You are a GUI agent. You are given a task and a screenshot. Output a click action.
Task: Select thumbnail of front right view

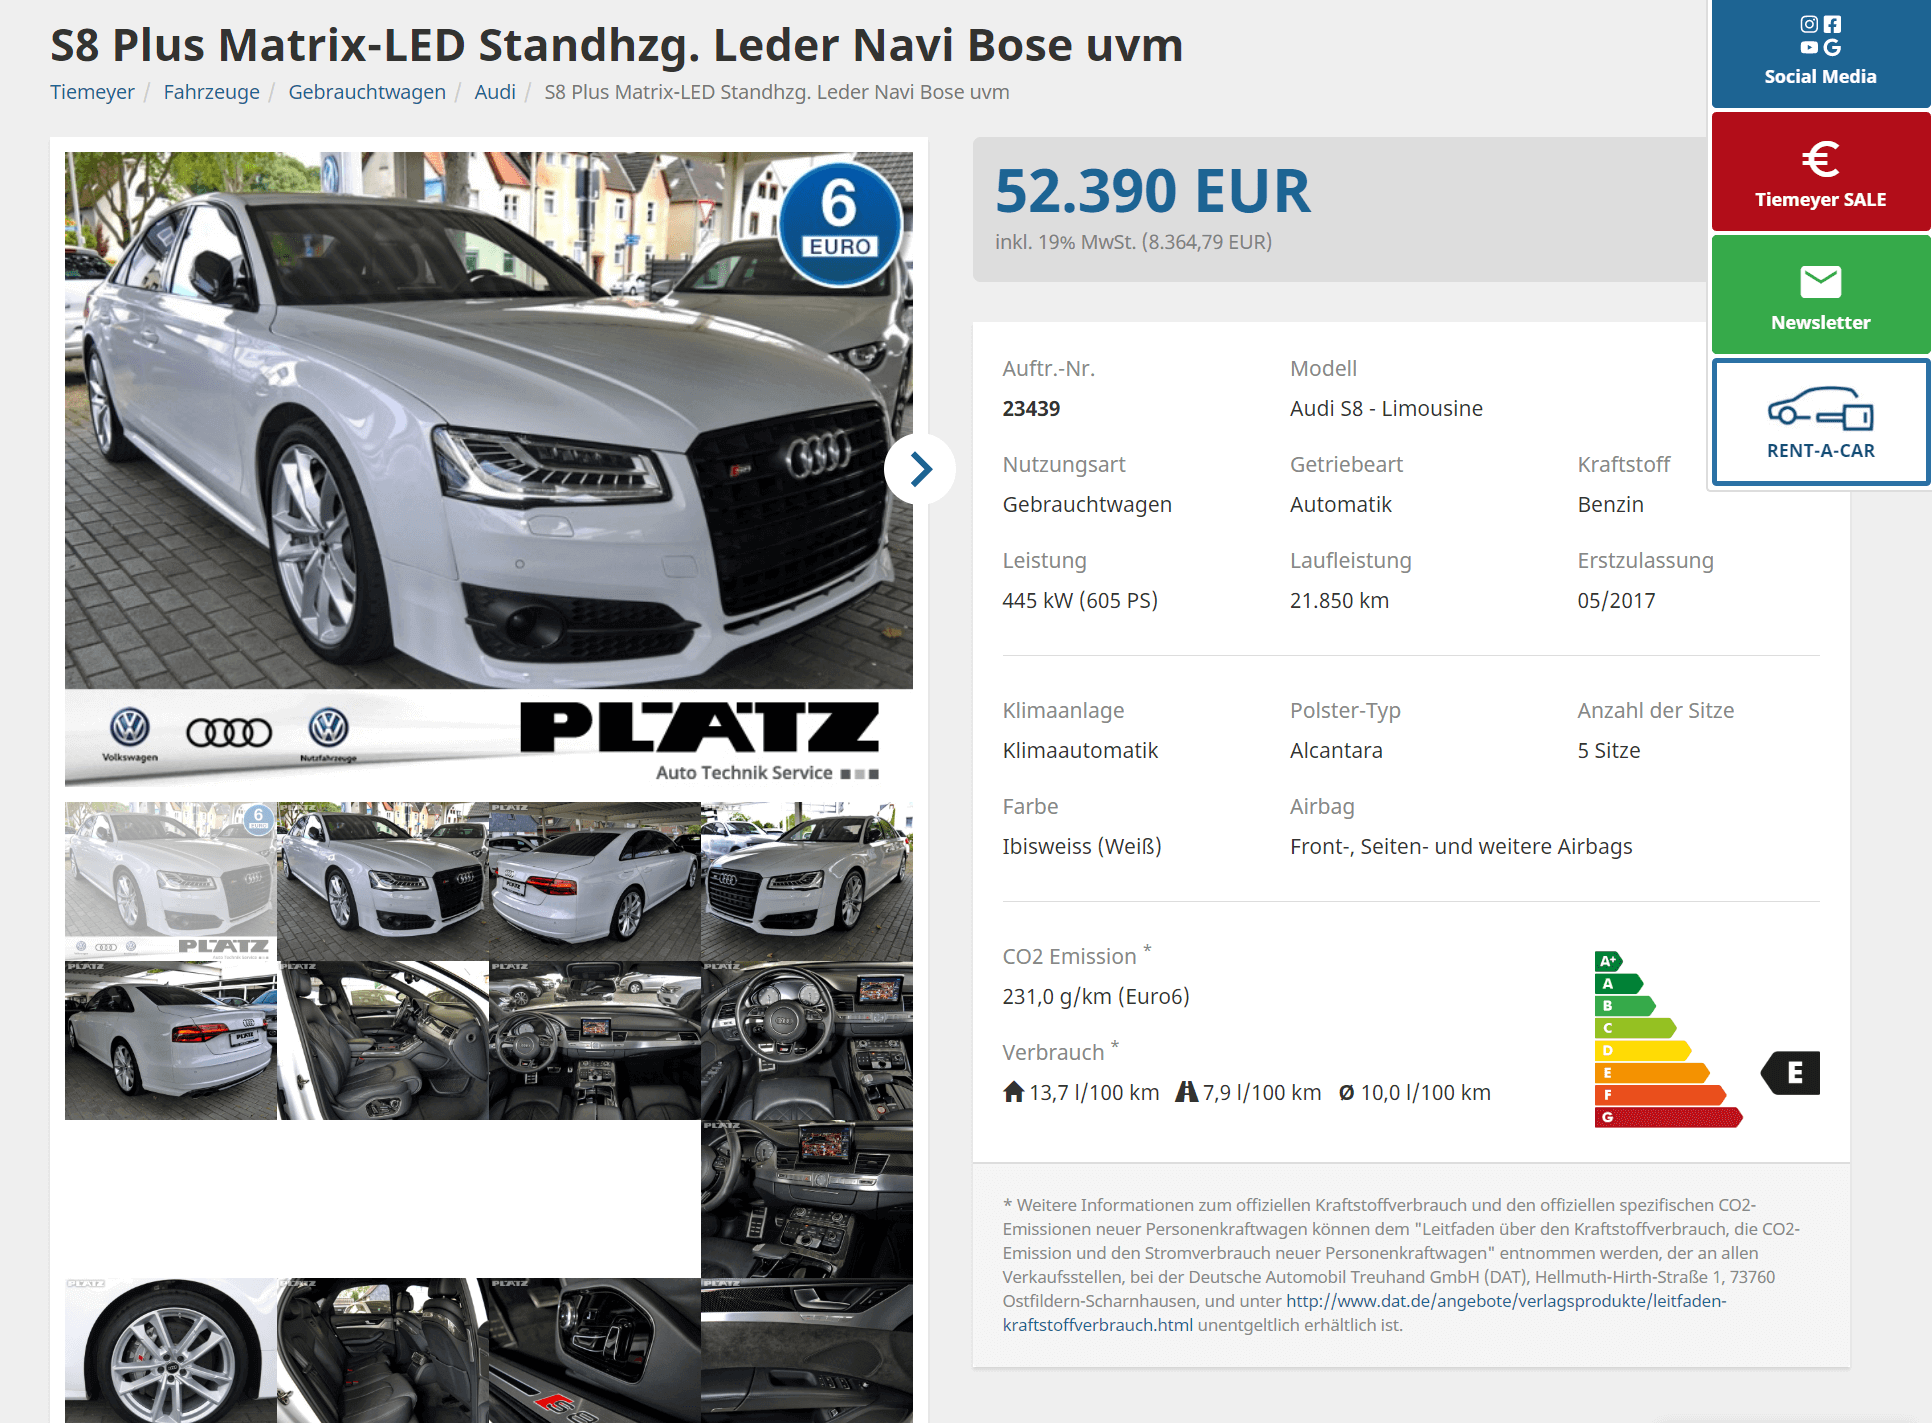click(807, 881)
